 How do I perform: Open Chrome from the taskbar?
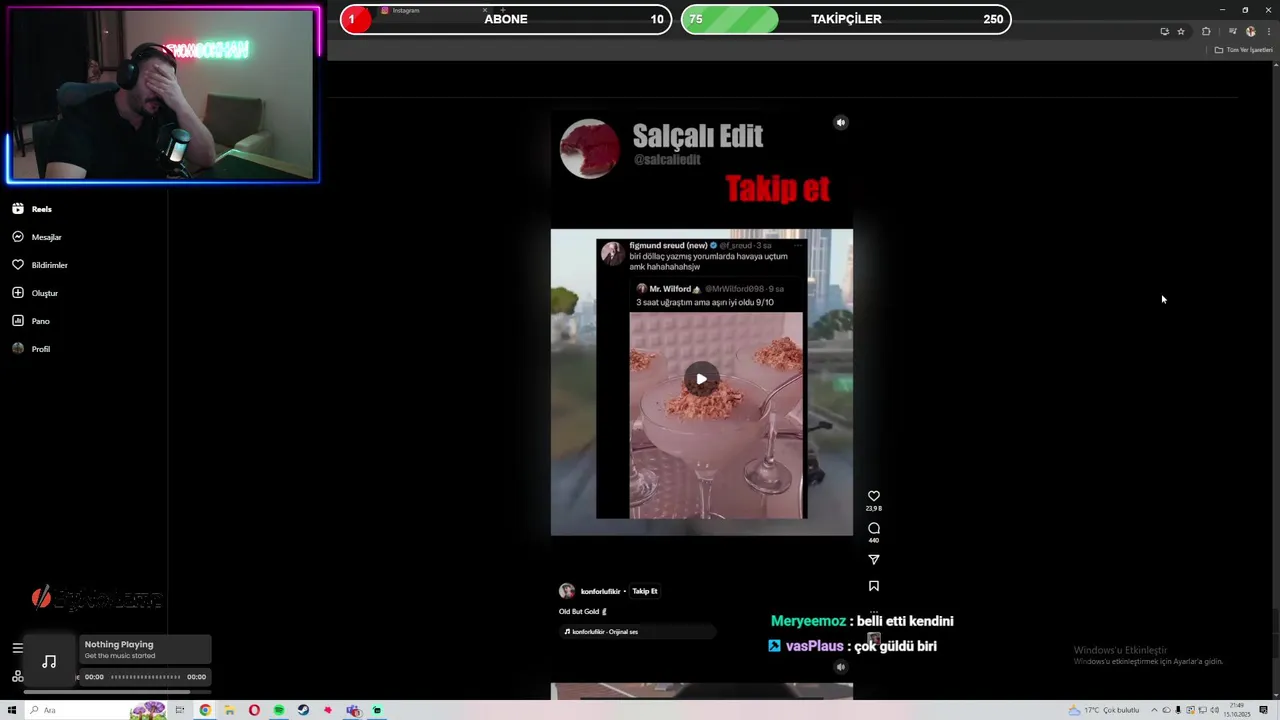pyautogui.click(x=205, y=710)
